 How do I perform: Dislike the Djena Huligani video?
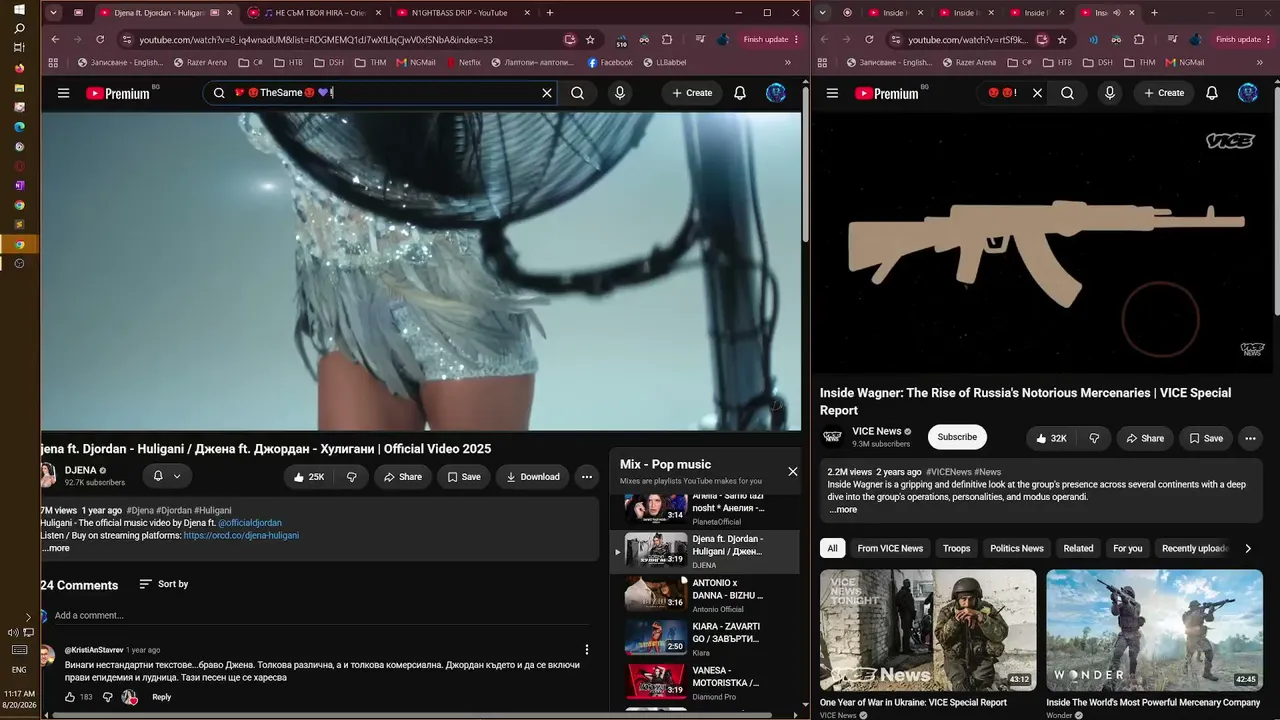(352, 477)
